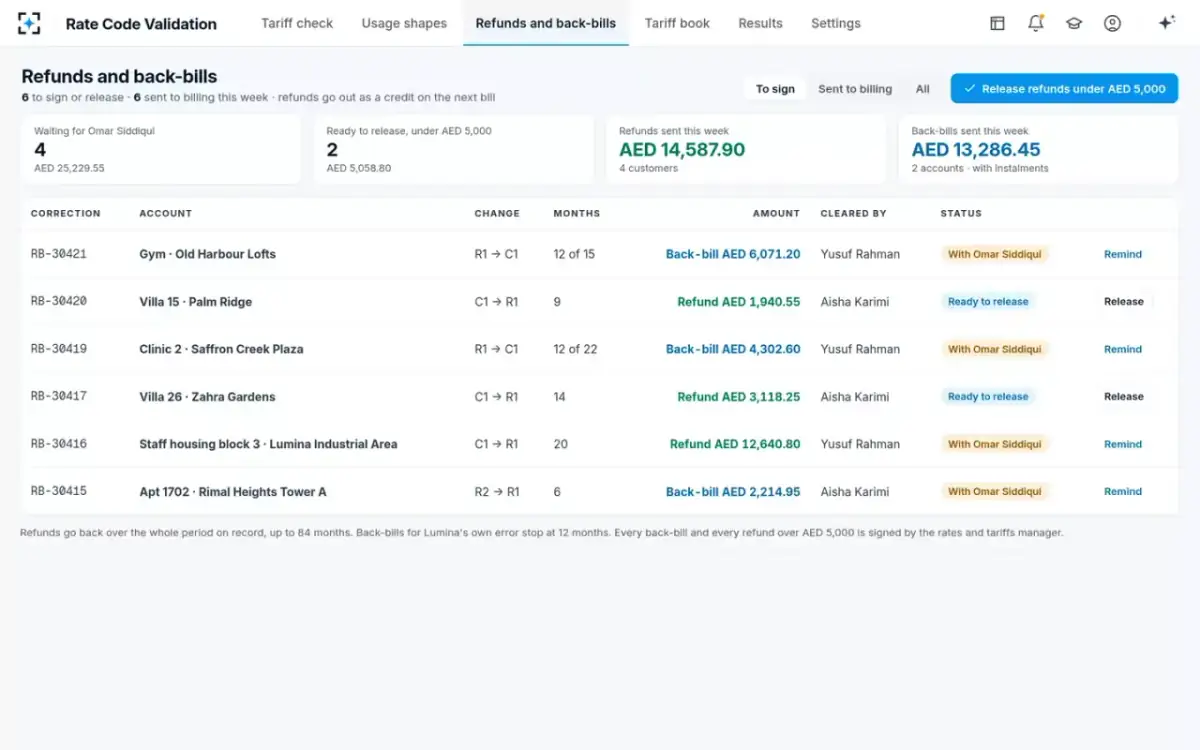This screenshot has height=750, width=1200.
Task: Sort by the Amount column header
Action: click(x=776, y=213)
